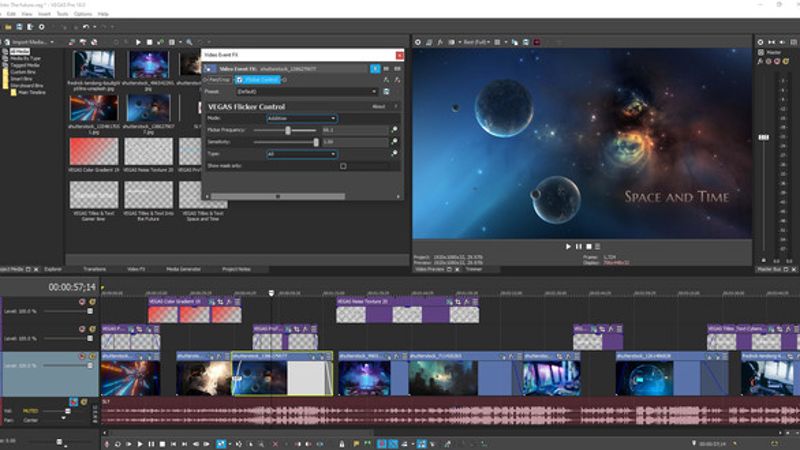The height and width of the screenshot is (450, 800).
Task: Open the Preset dropdown in Video Event FX
Action: [307, 92]
